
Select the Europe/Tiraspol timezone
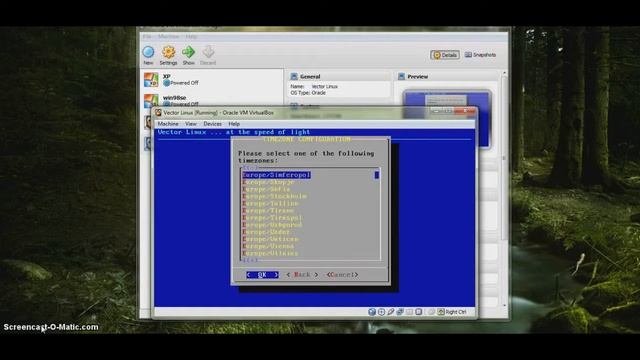coord(272,218)
